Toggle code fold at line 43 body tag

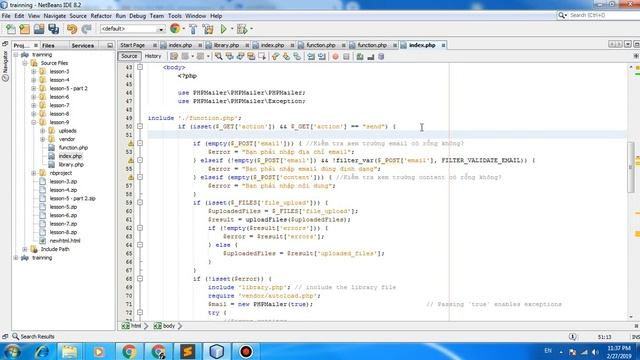click(x=140, y=67)
